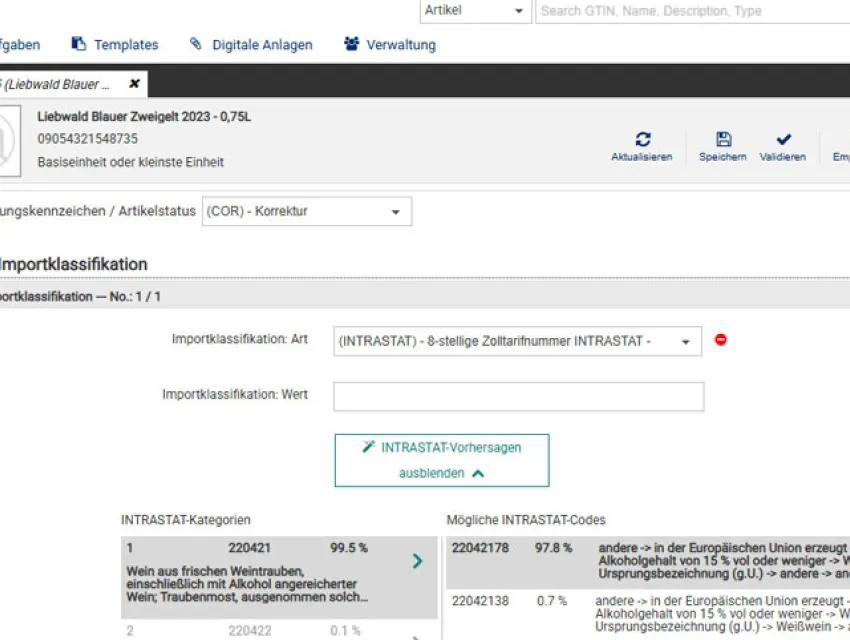Click the Templates document icon in the menu bar

tap(76, 43)
